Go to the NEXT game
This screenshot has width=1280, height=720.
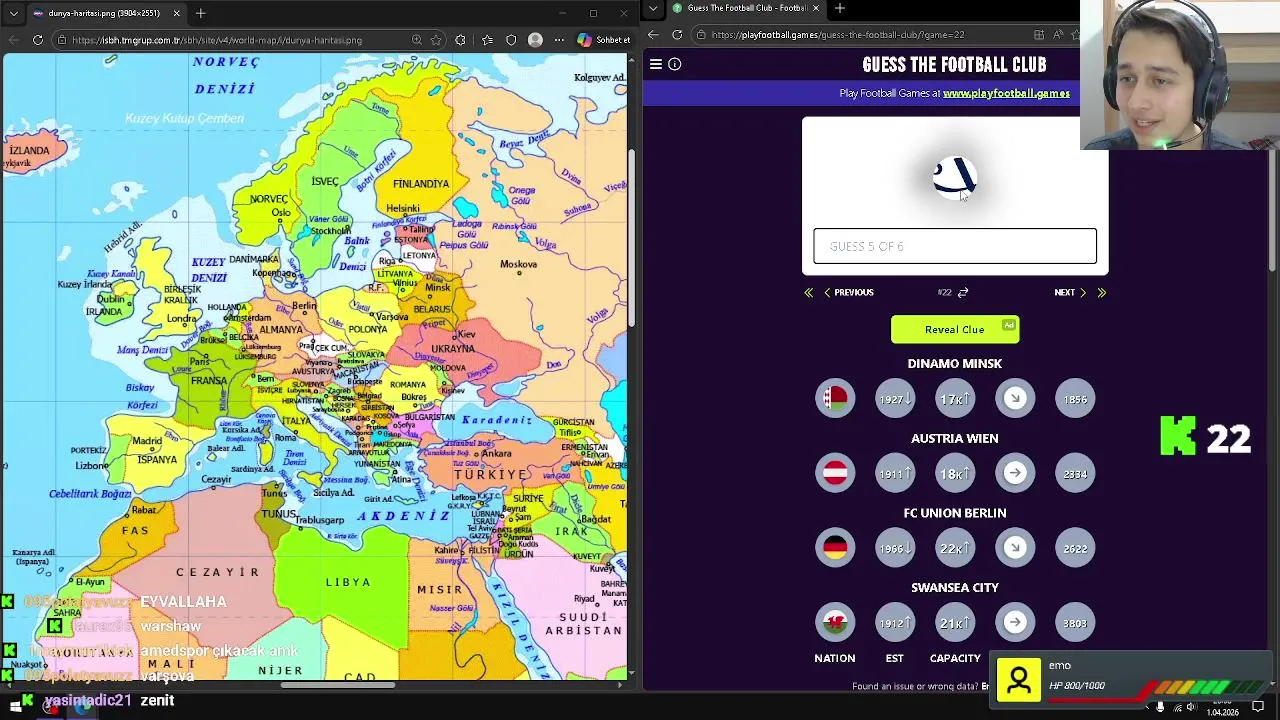click(1070, 292)
